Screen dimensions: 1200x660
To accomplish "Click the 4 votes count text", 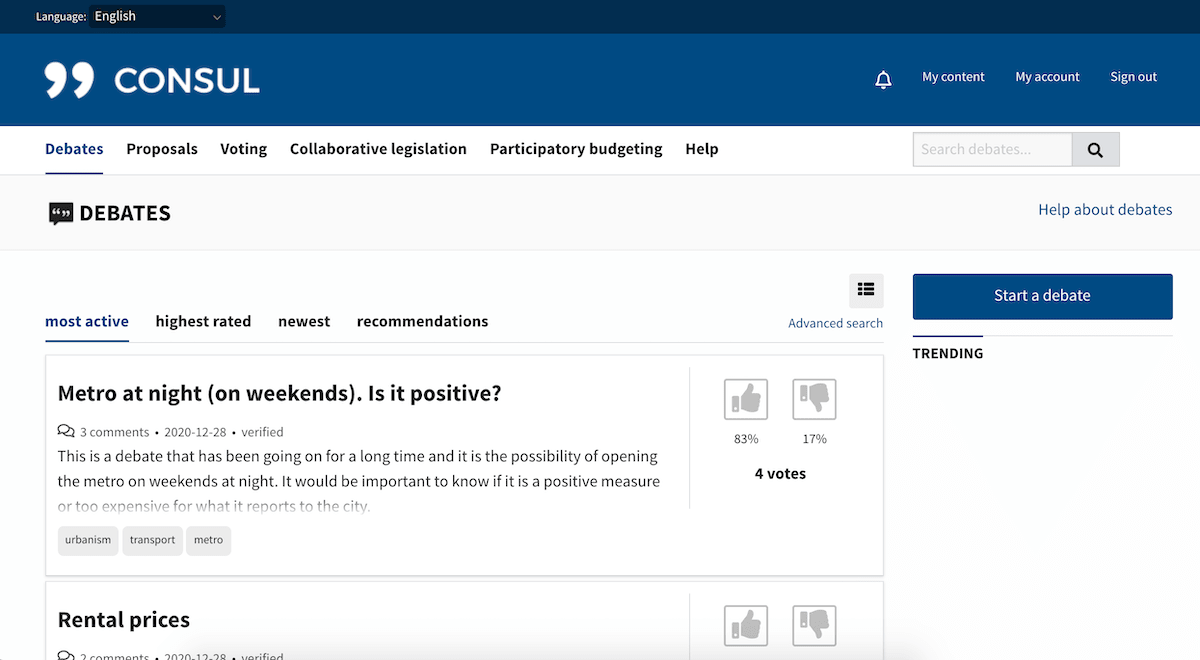I will coord(780,474).
